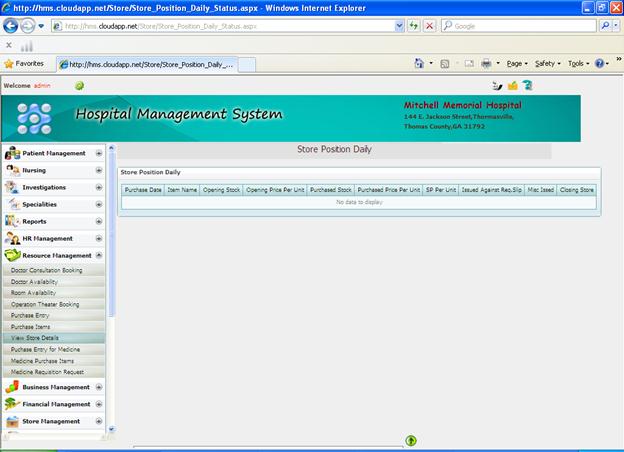Open the Purchase Entry link
The image size is (624, 452).
tap(30, 315)
